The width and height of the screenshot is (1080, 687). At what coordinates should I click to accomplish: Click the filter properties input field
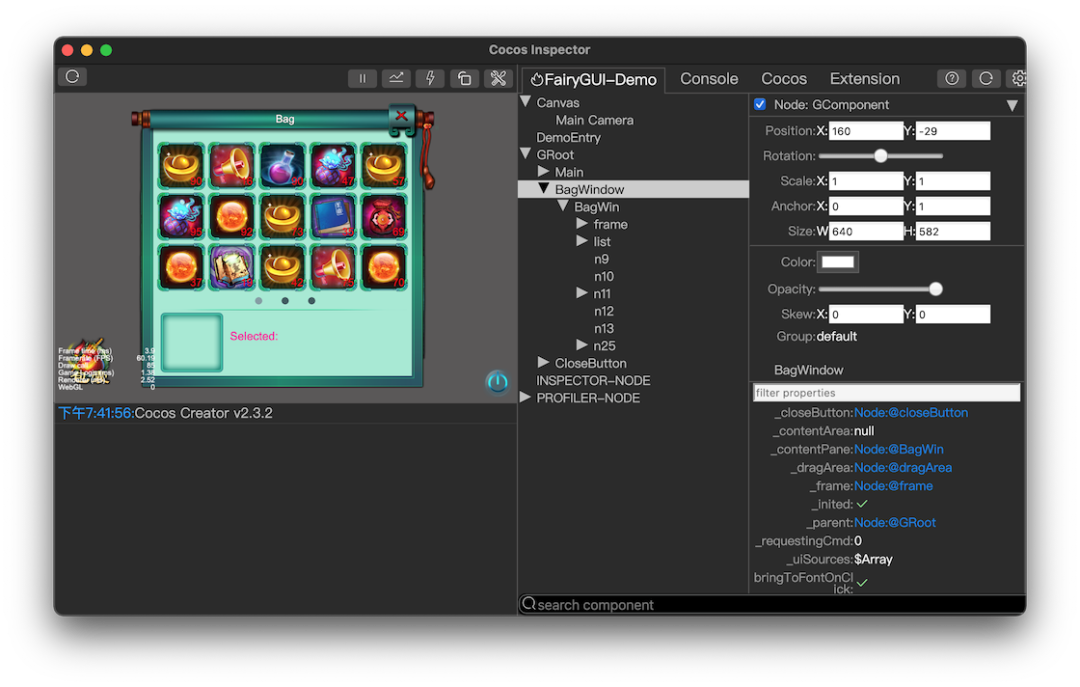tap(886, 393)
